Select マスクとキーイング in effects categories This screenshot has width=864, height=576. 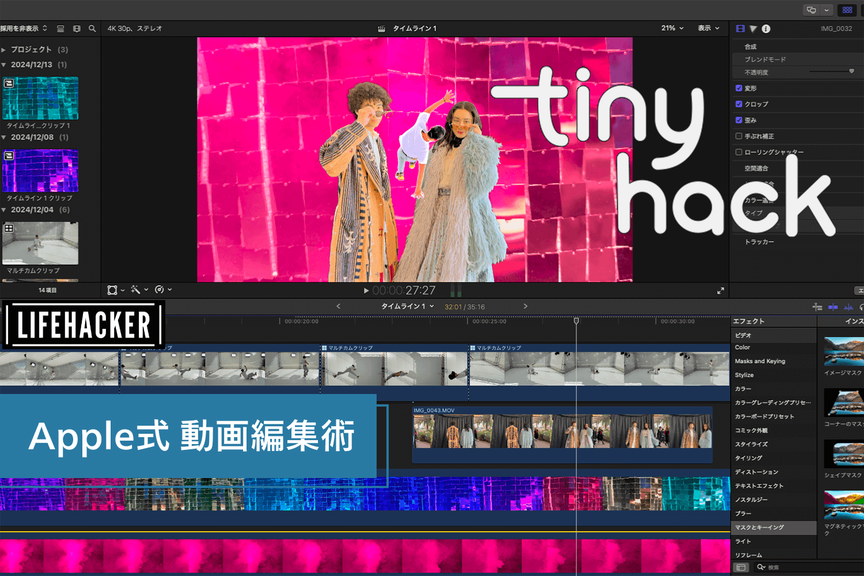click(x=760, y=527)
